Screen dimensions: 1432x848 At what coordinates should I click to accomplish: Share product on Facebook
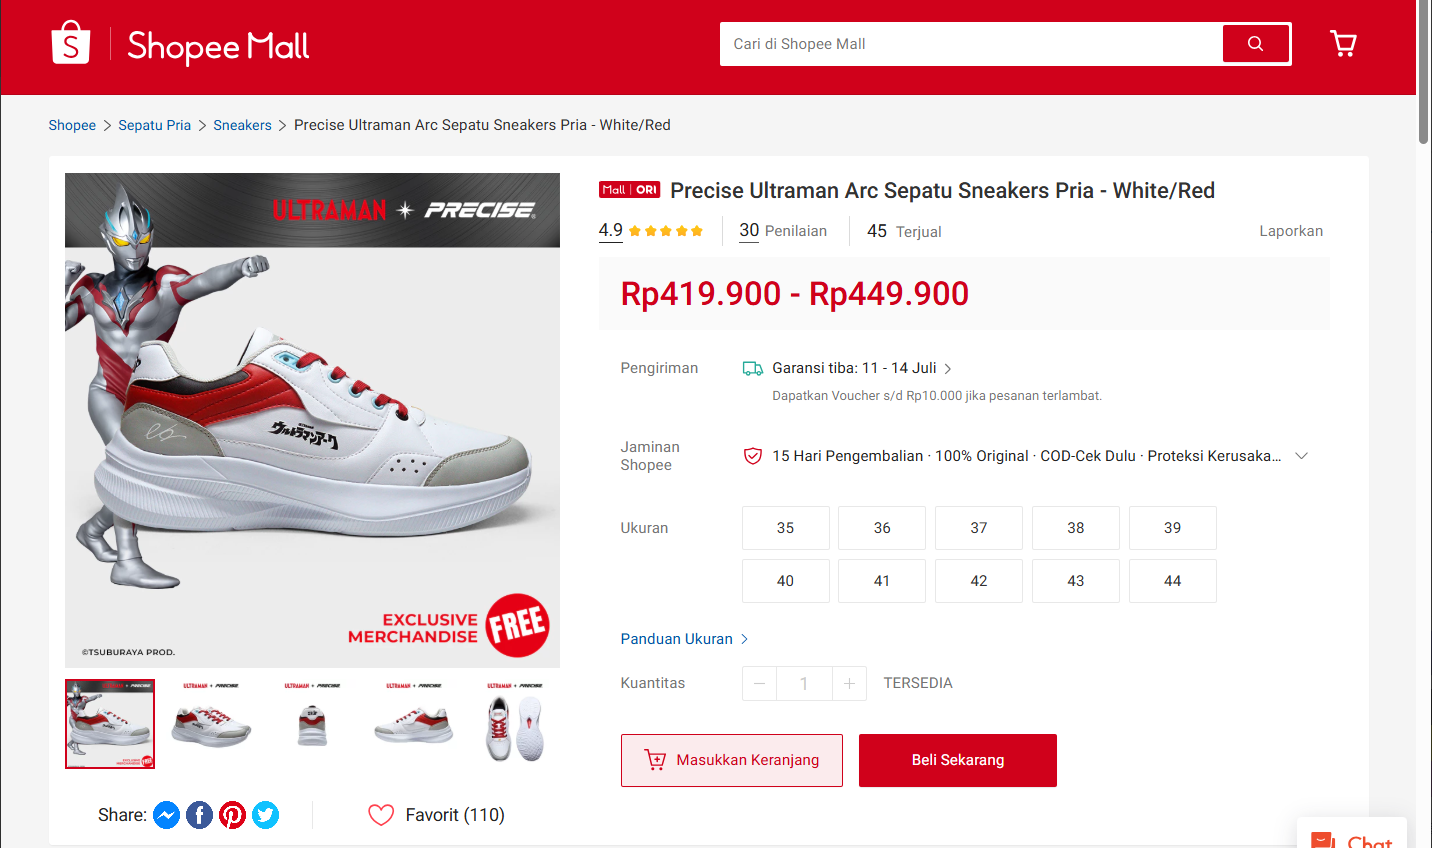tap(200, 816)
